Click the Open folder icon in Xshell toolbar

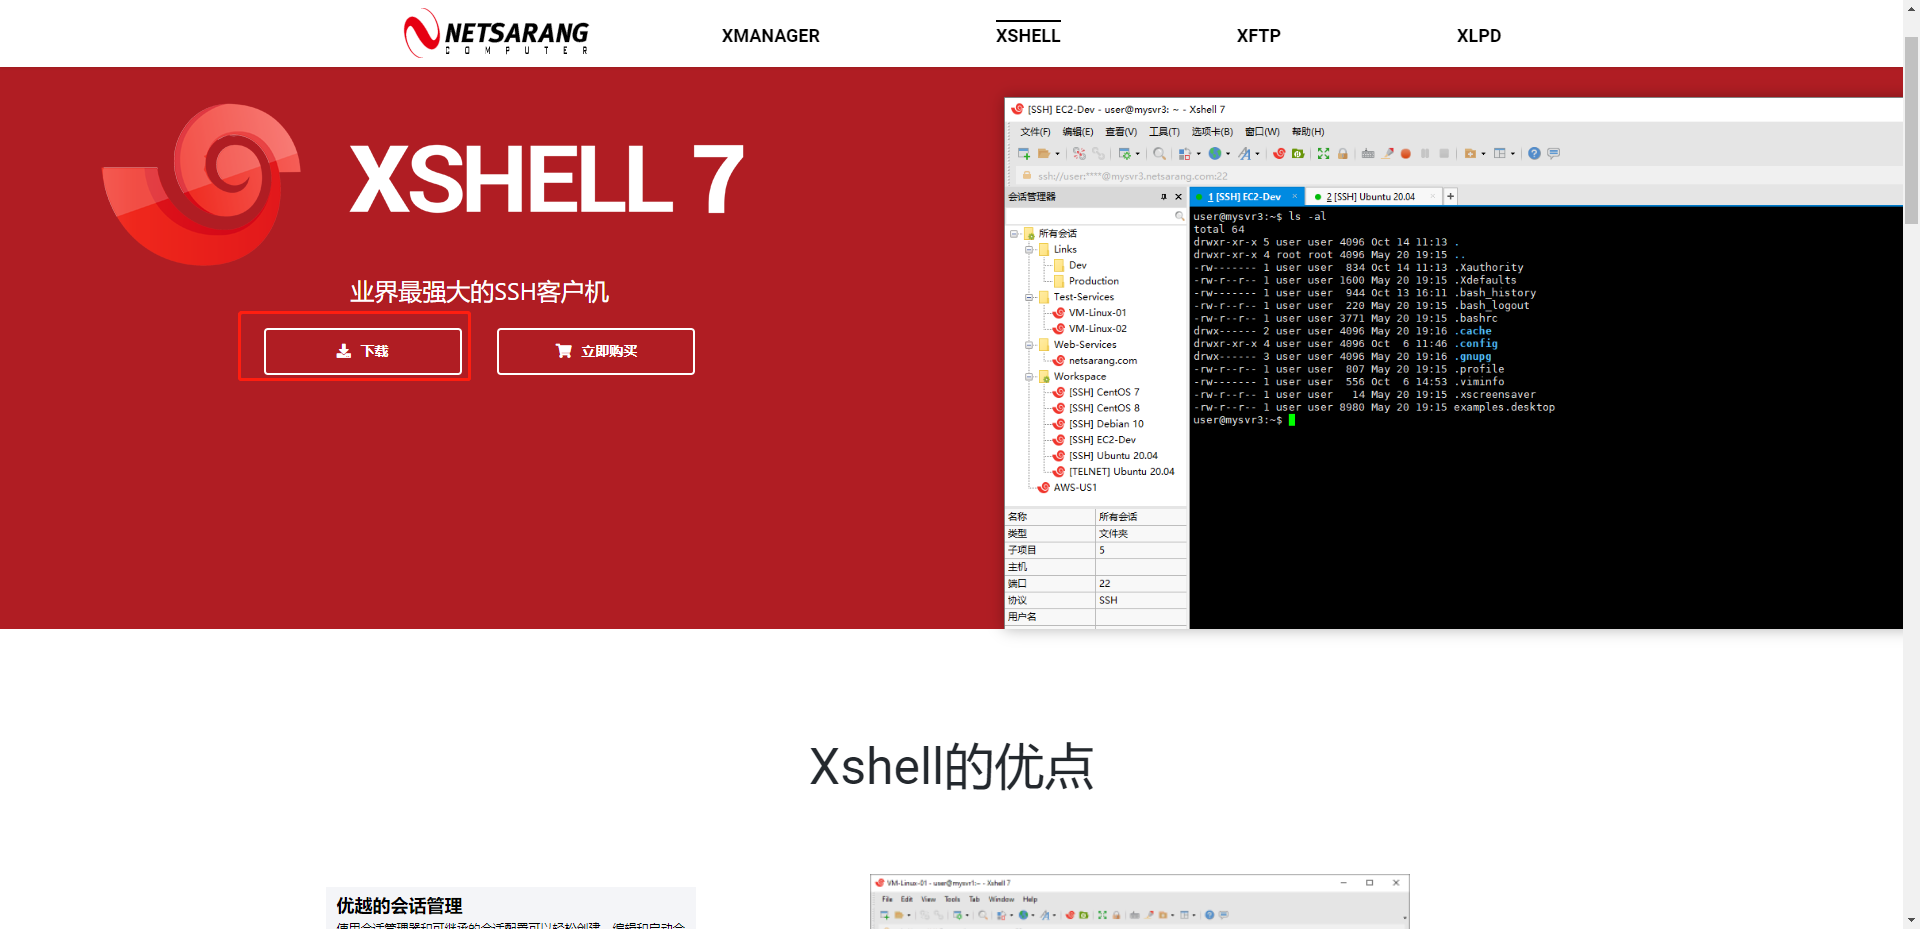[1043, 153]
